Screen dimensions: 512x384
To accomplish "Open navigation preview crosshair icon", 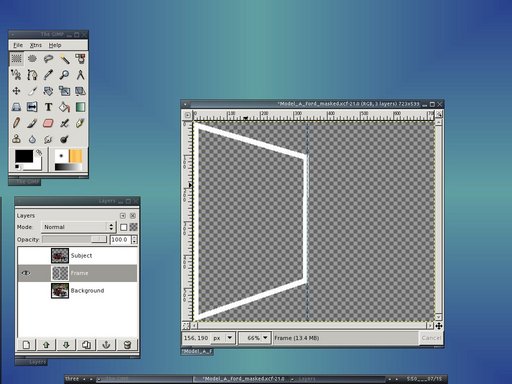I will 439,326.
